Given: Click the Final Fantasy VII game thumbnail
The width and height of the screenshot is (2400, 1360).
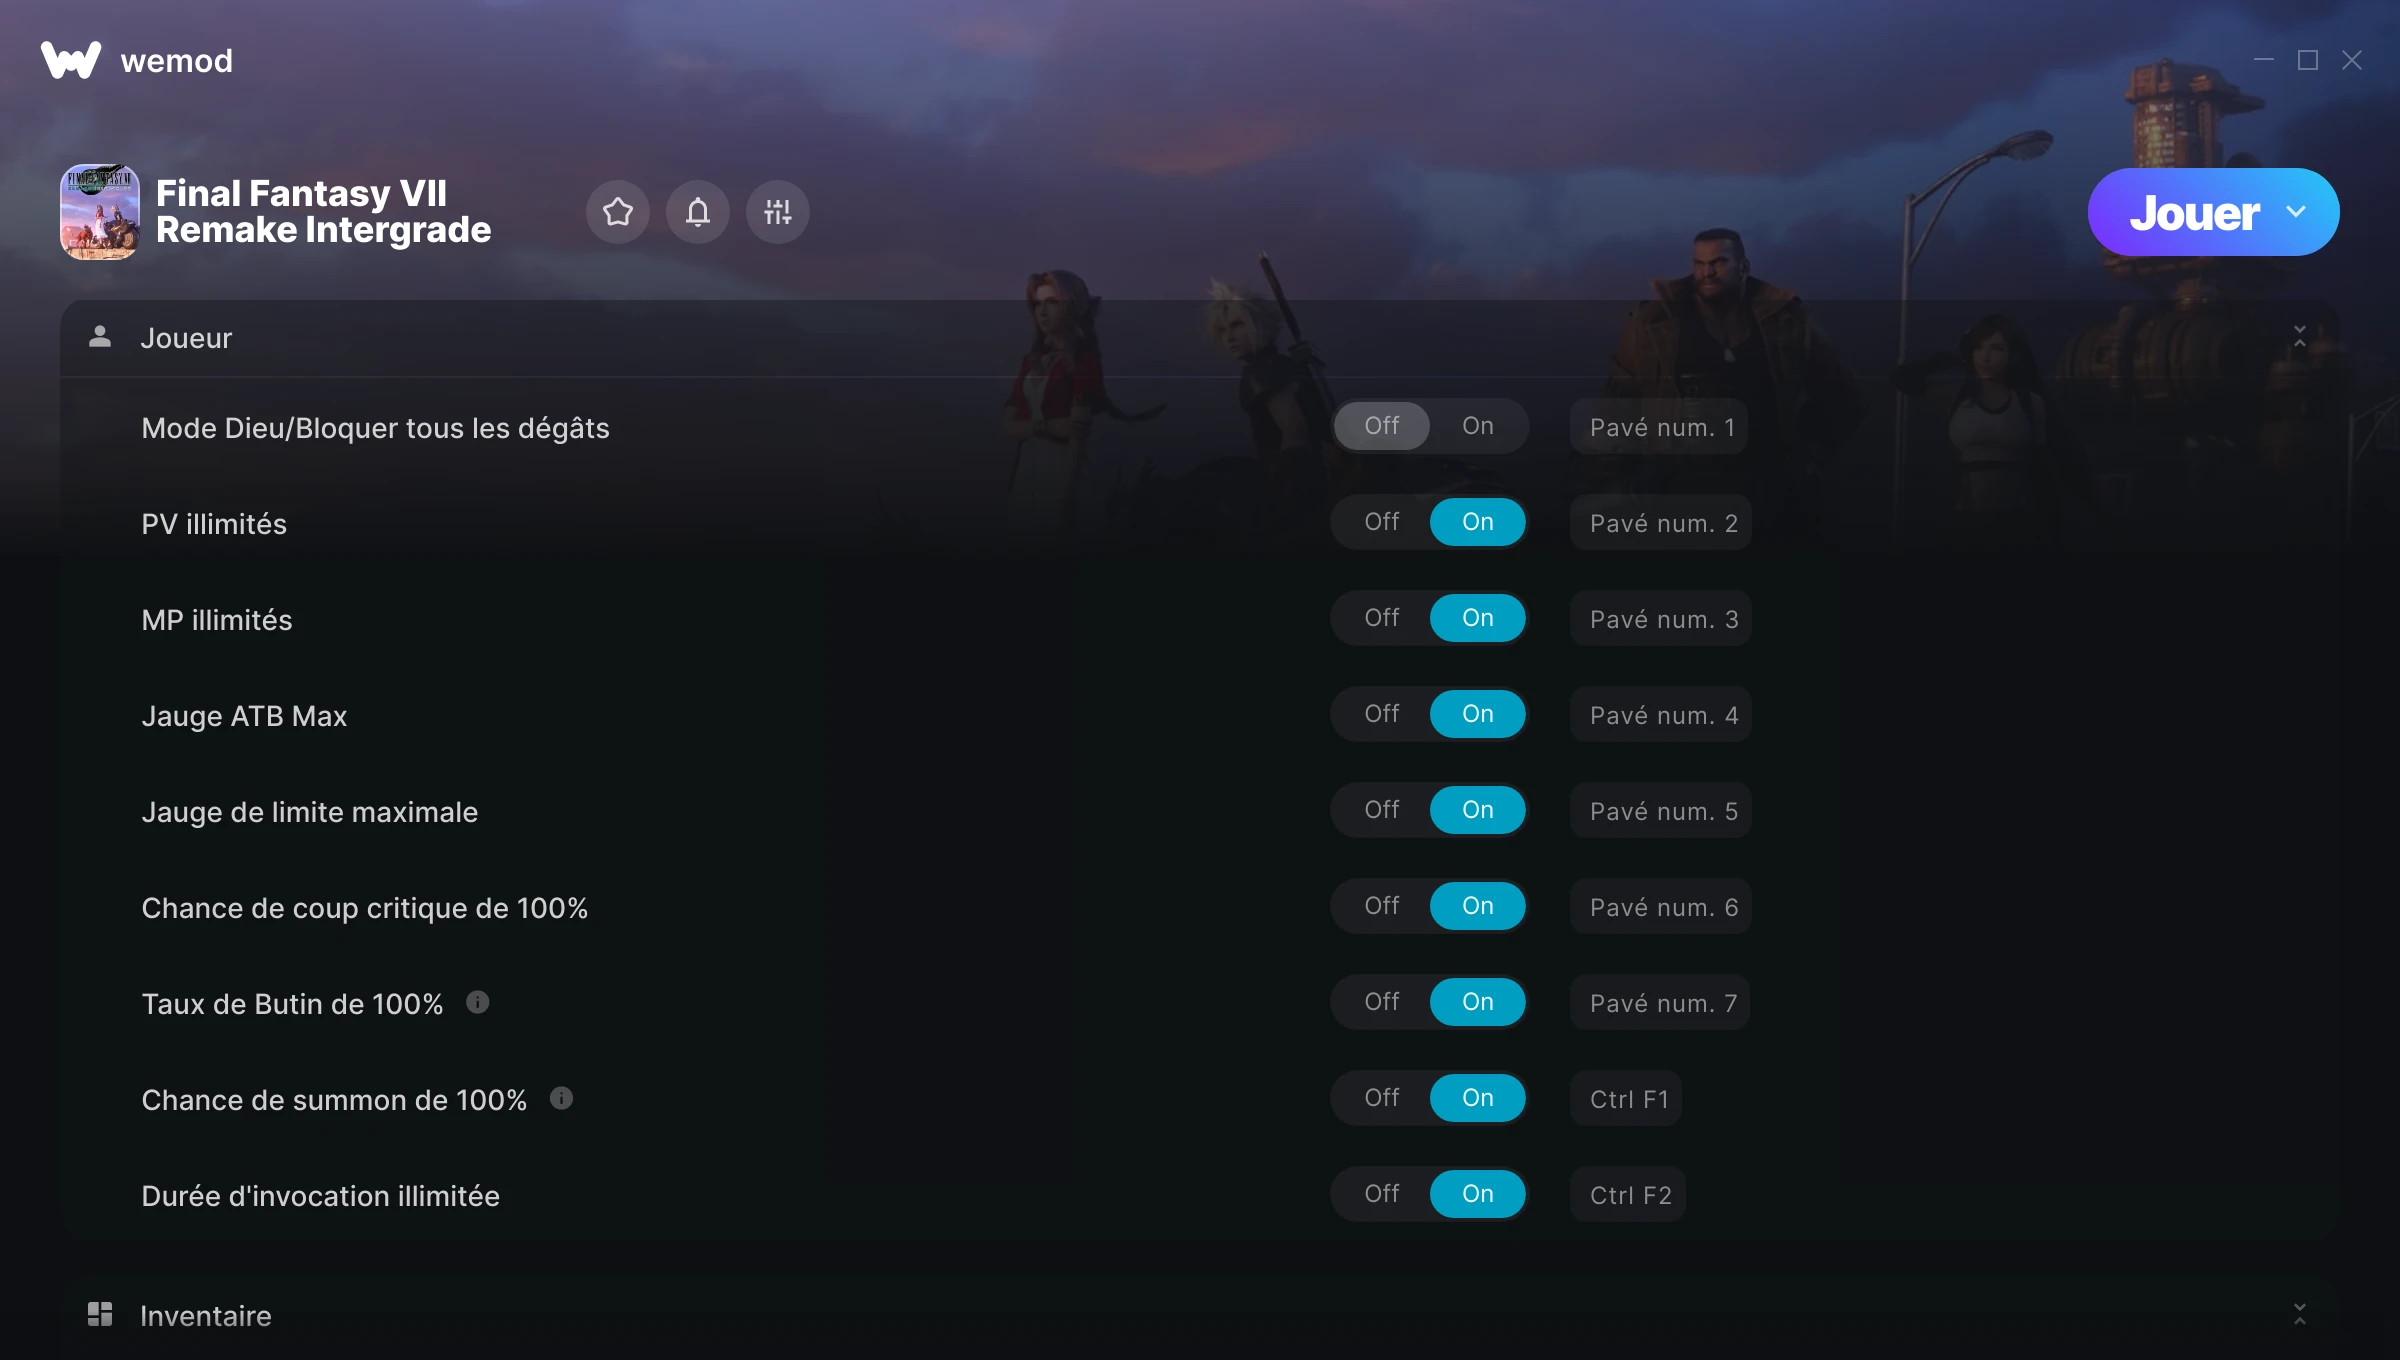Looking at the screenshot, I should pos(100,212).
